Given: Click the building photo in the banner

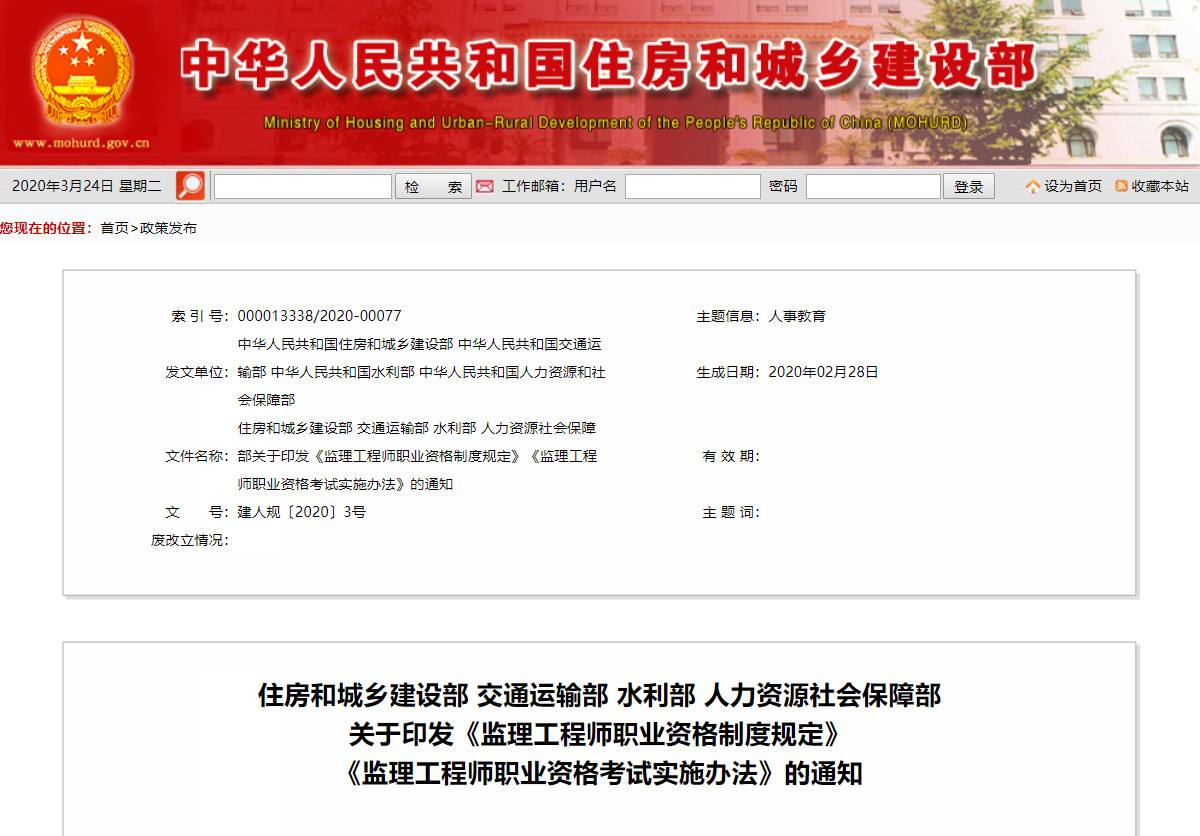Looking at the screenshot, I should pos(1120,80).
